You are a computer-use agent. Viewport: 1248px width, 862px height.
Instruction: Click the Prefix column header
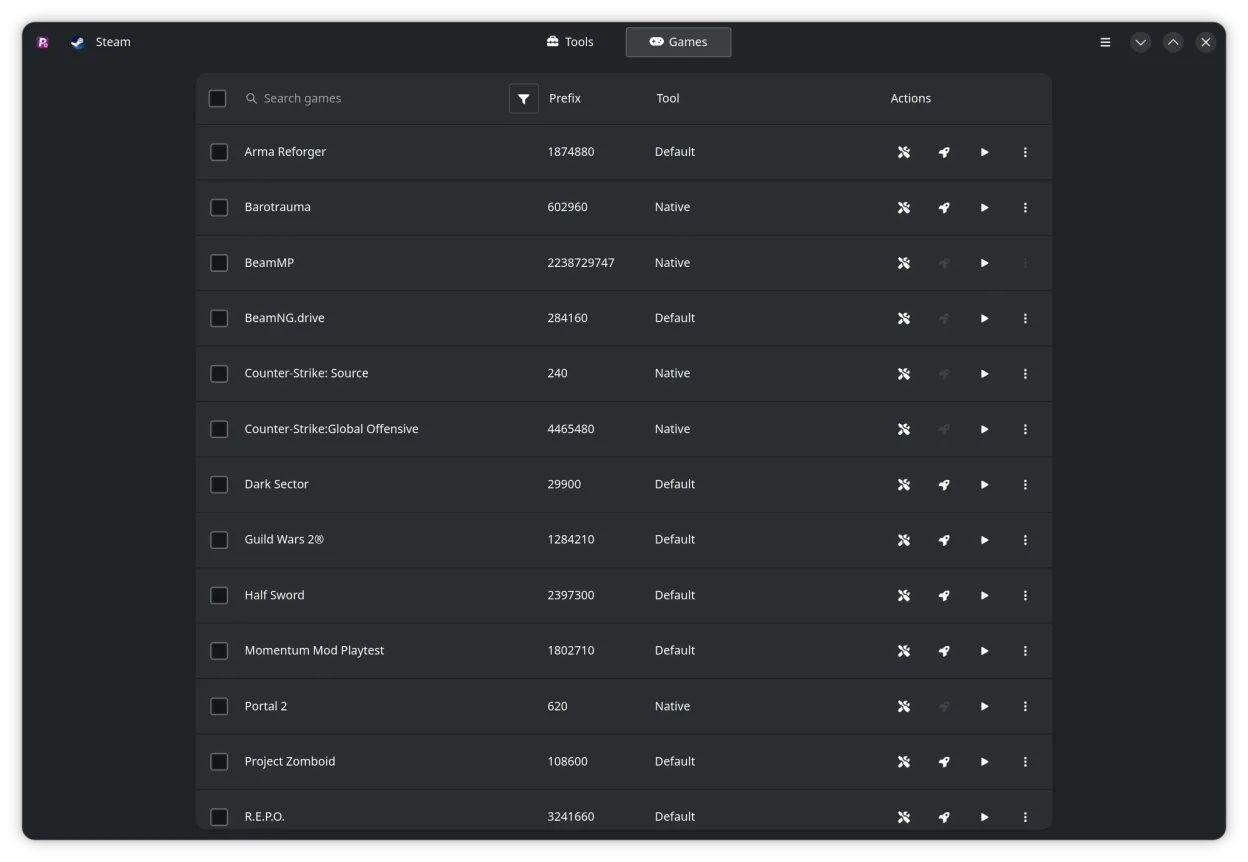point(565,98)
